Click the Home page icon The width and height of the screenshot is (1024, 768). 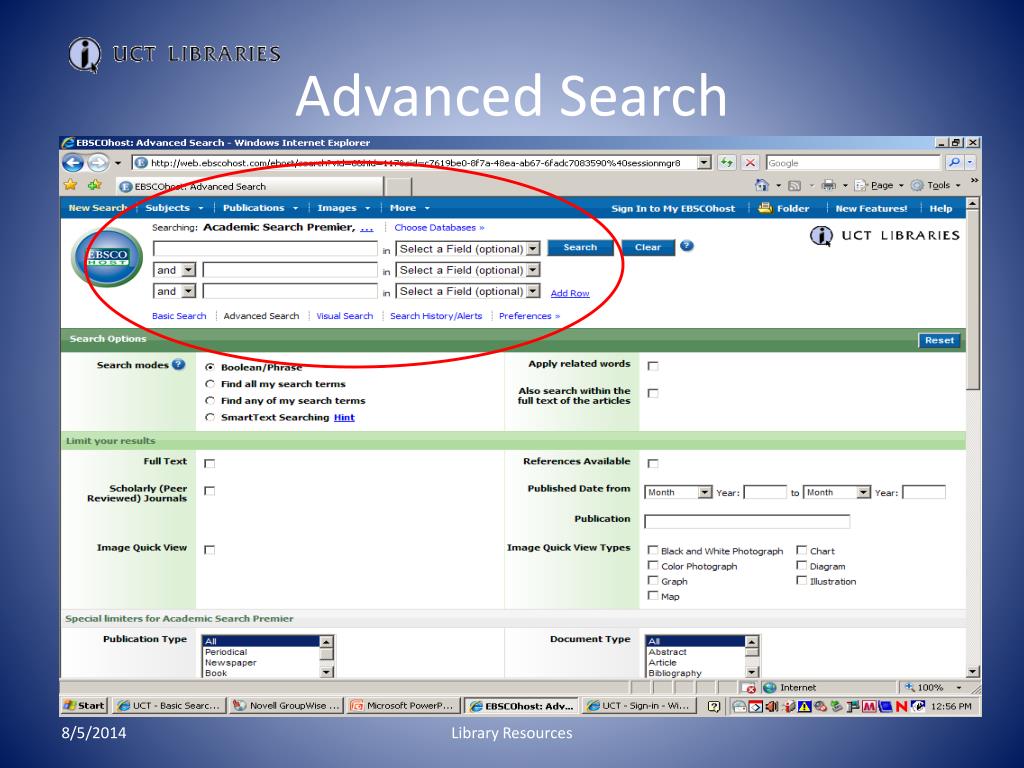click(761, 185)
